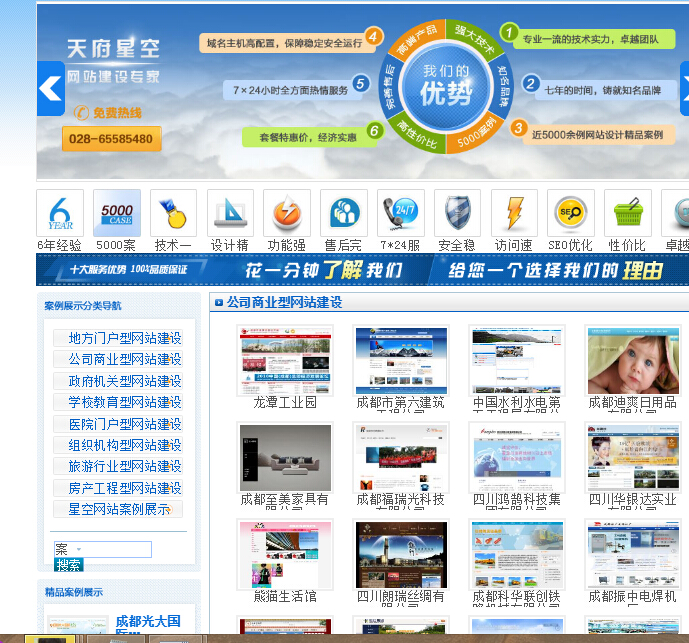View 中国水利水电第 case thumbnail
The height and width of the screenshot is (643, 689).
517,360
